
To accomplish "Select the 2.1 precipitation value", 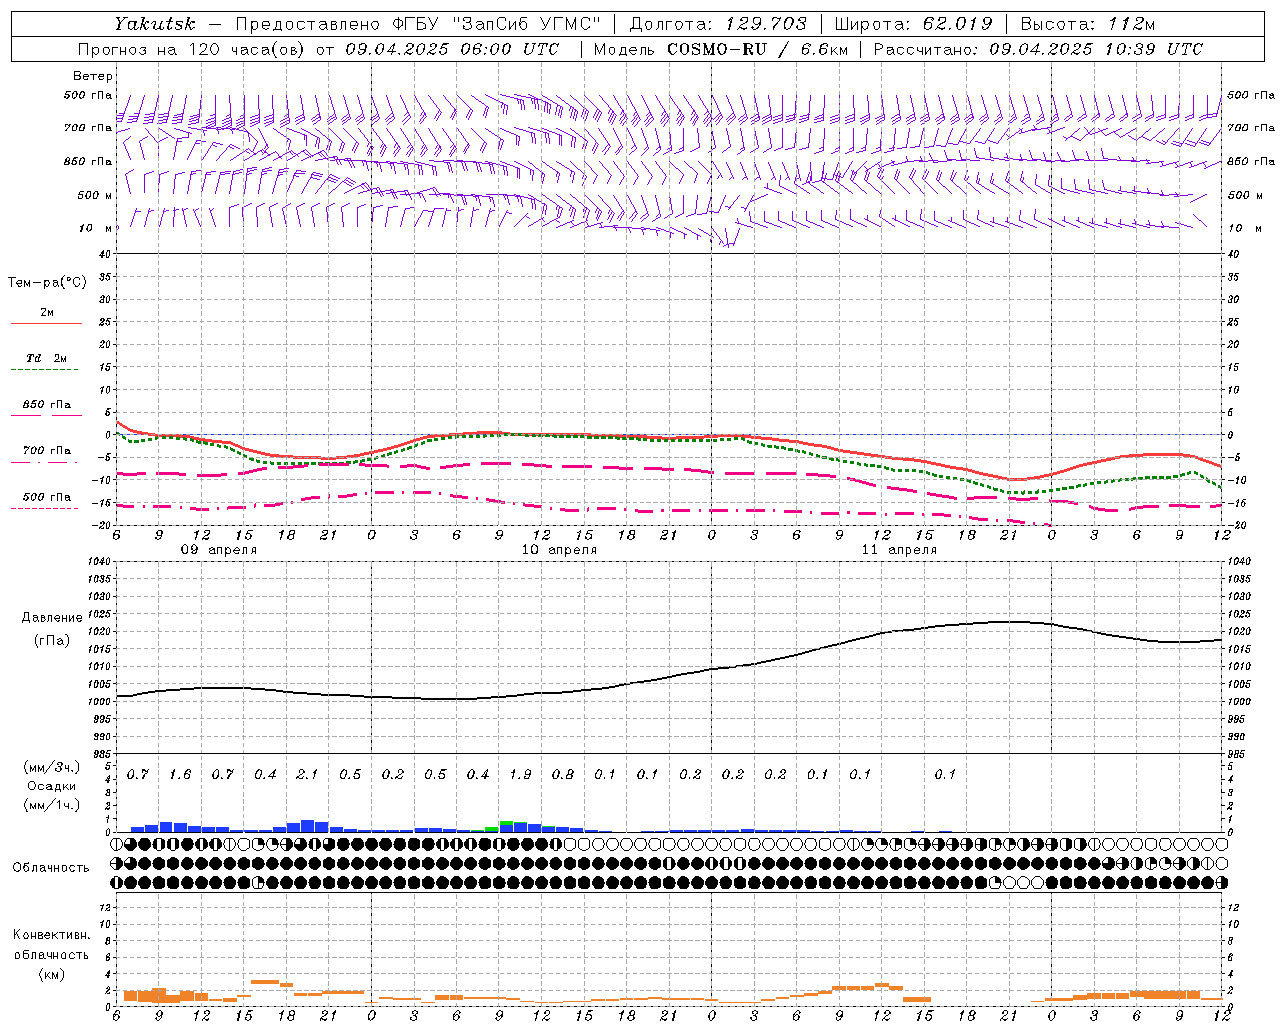I will 307,775.
